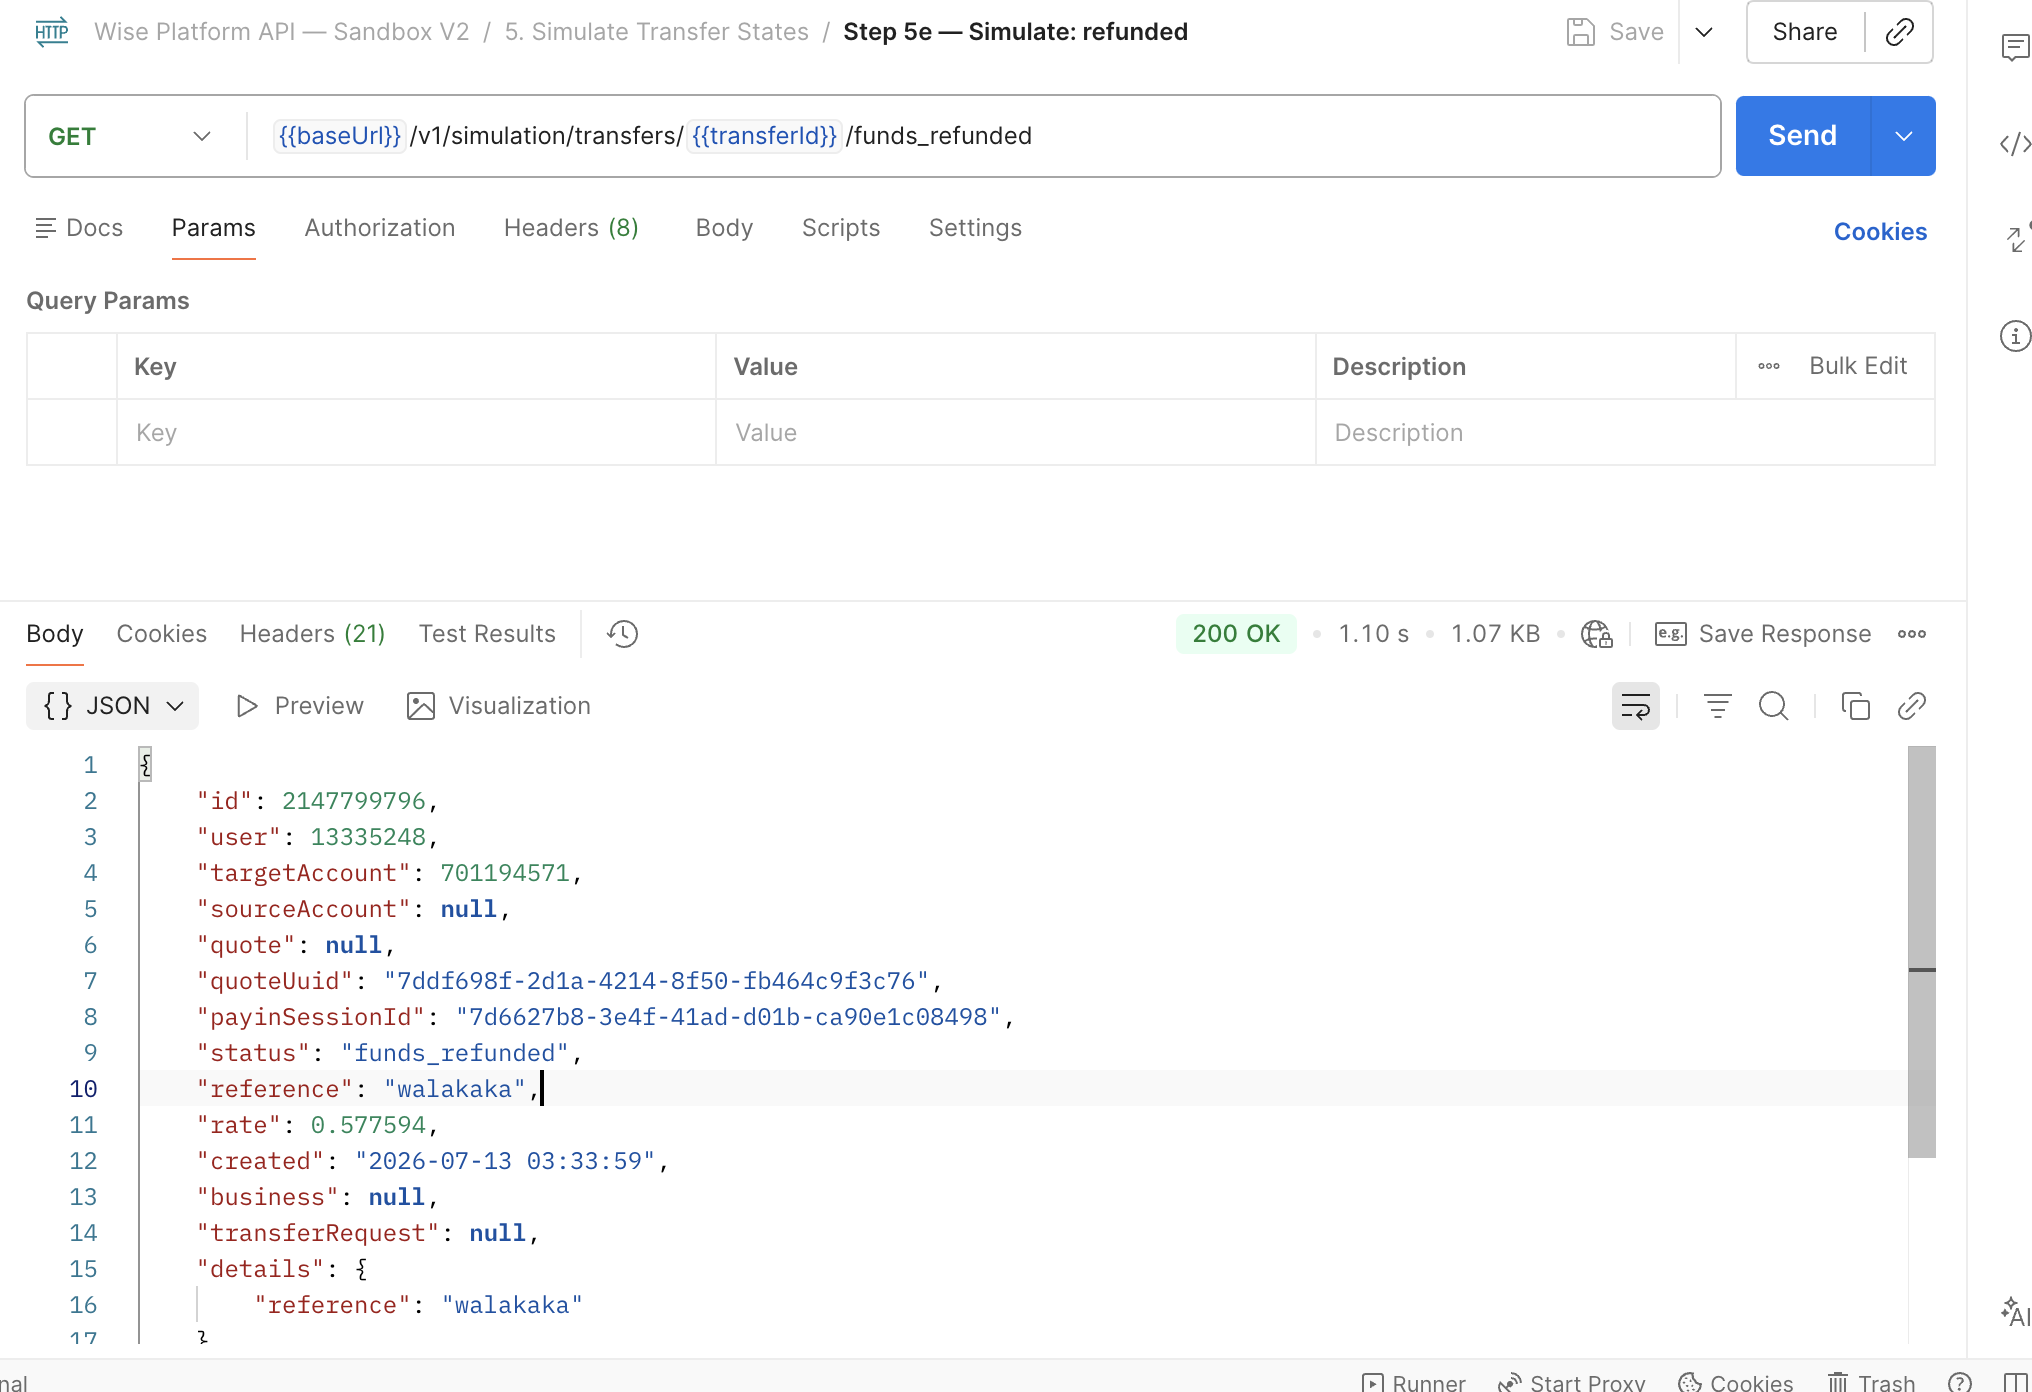Click the blue Cookies link
The width and height of the screenshot is (2032, 1392).
(1880, 232)
